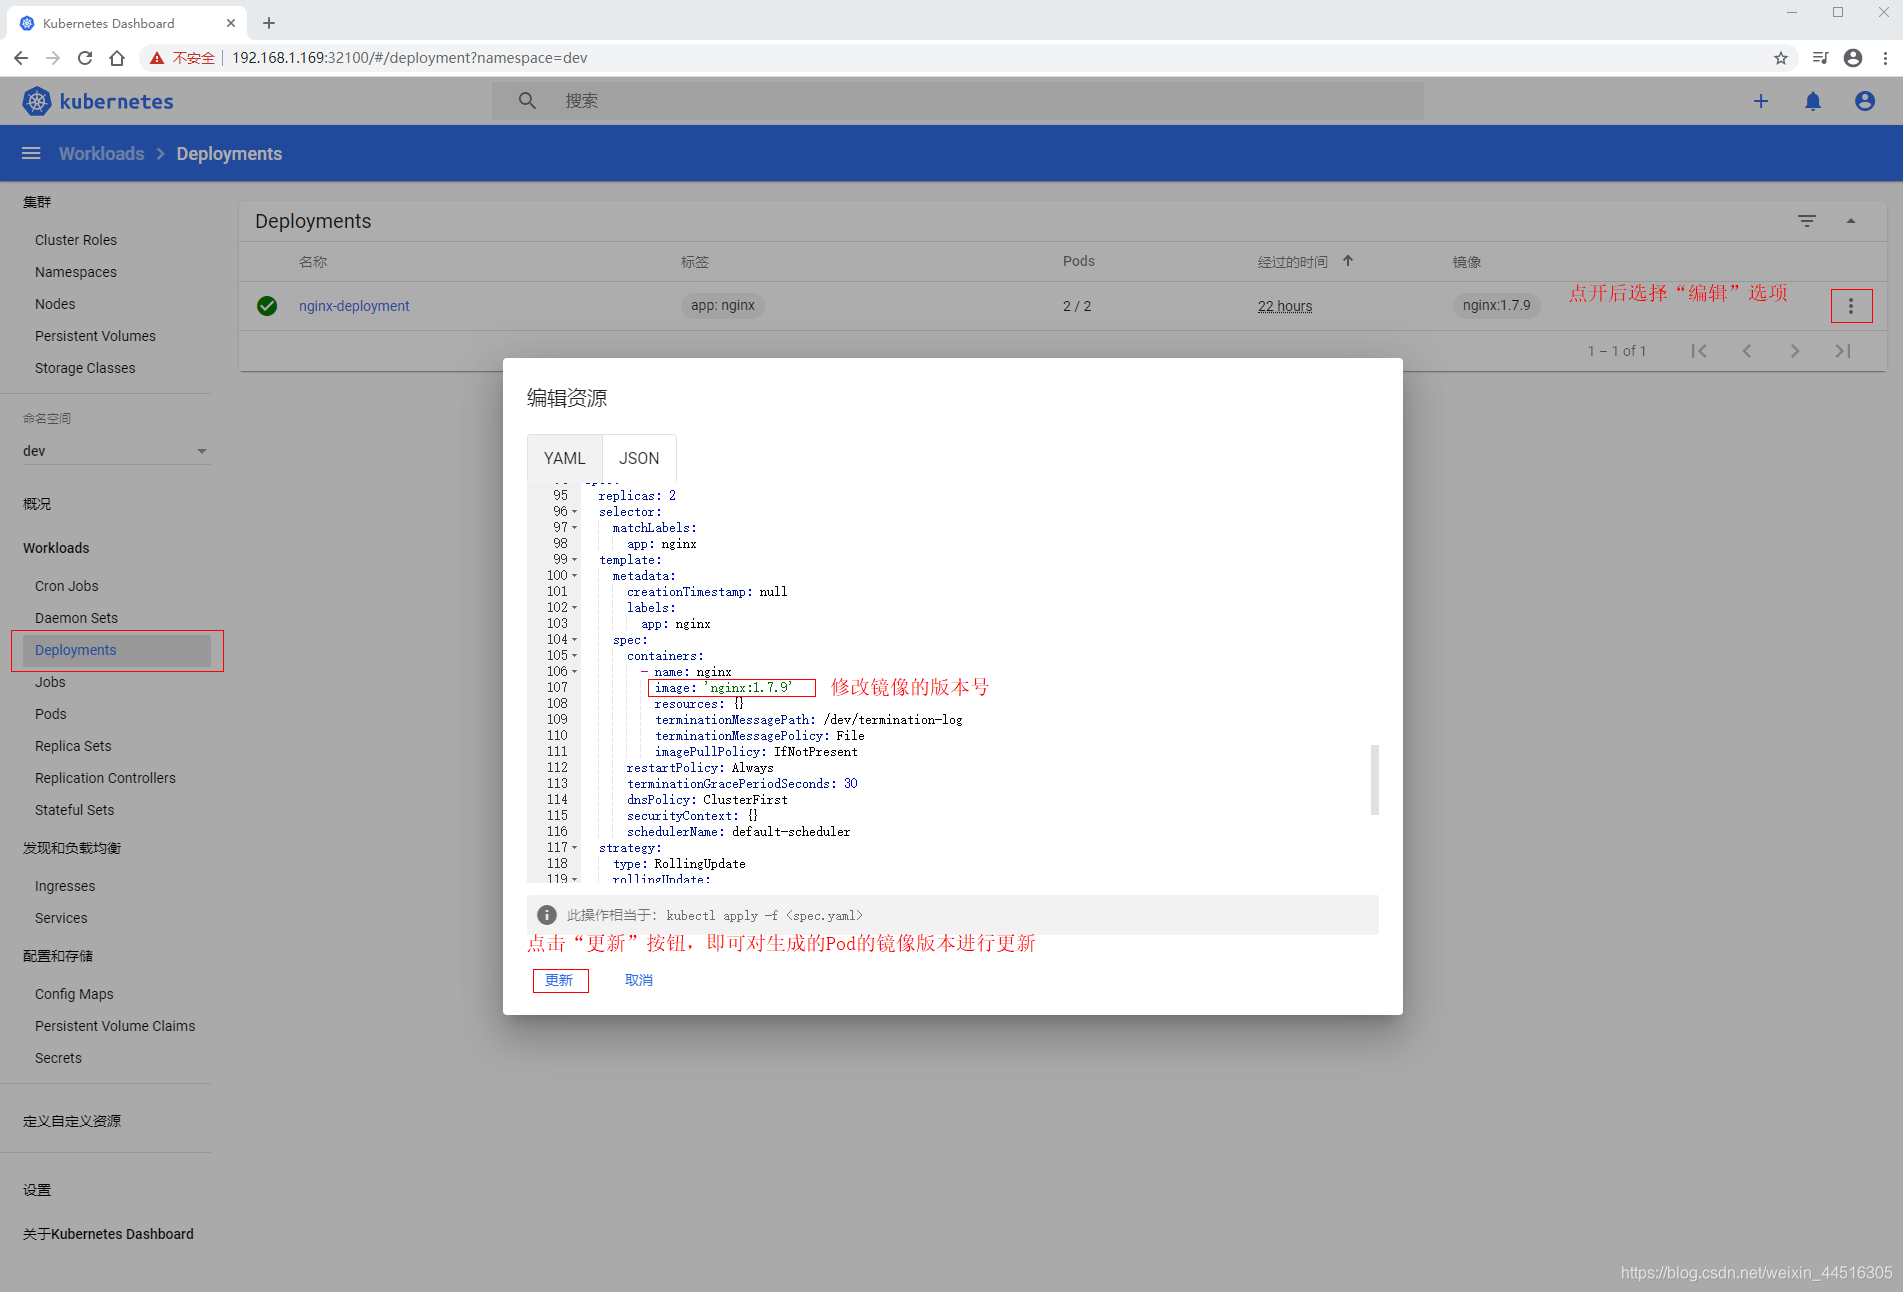Click the 更新 update button

[560, 980]
